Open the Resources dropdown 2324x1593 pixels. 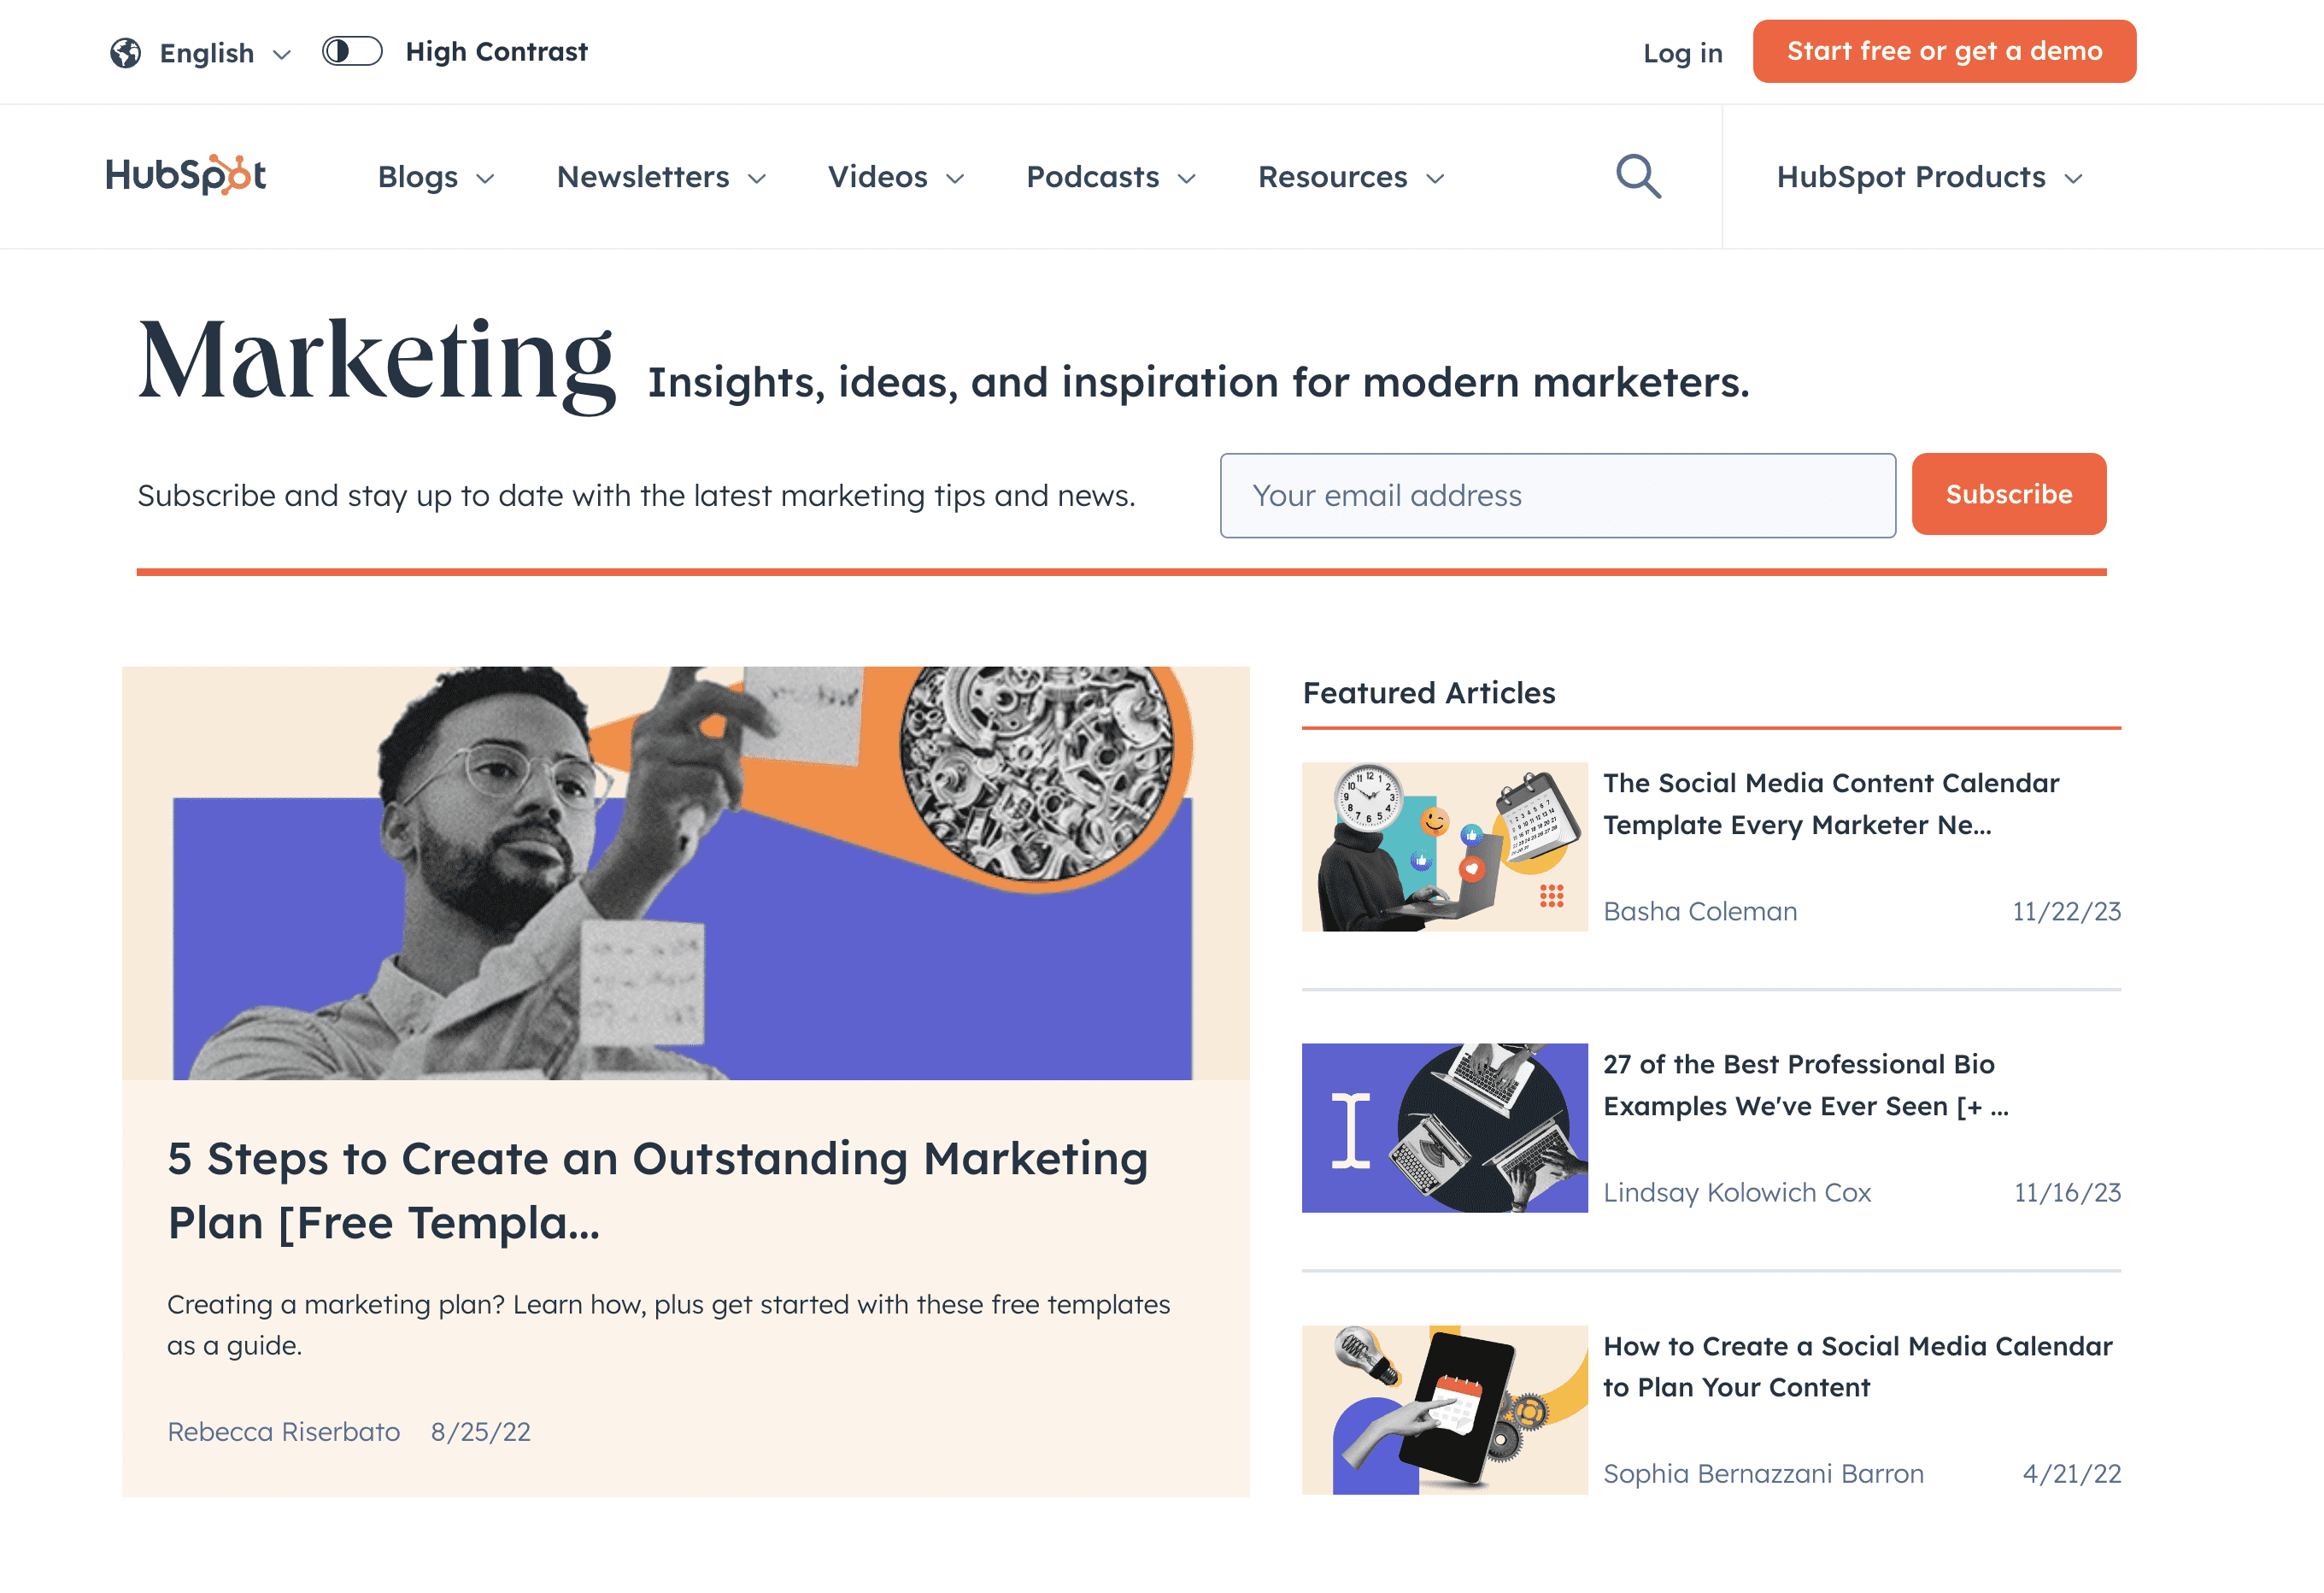(1351, 177)
